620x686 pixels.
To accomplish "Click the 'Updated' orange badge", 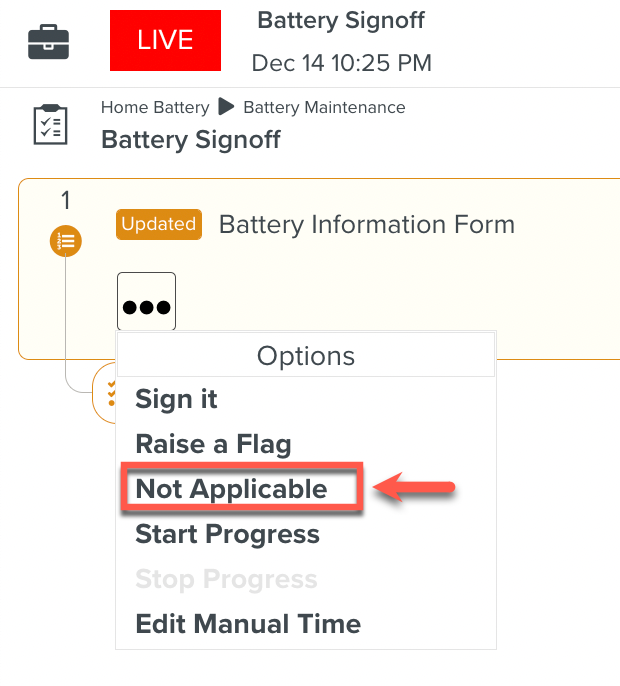I will 159,224.
